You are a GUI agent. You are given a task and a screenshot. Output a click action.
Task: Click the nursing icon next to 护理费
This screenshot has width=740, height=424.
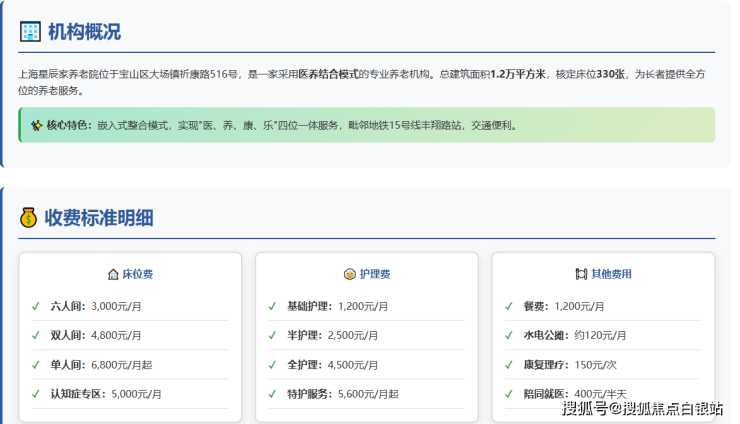pyautogui.click(x=349, y=273)
